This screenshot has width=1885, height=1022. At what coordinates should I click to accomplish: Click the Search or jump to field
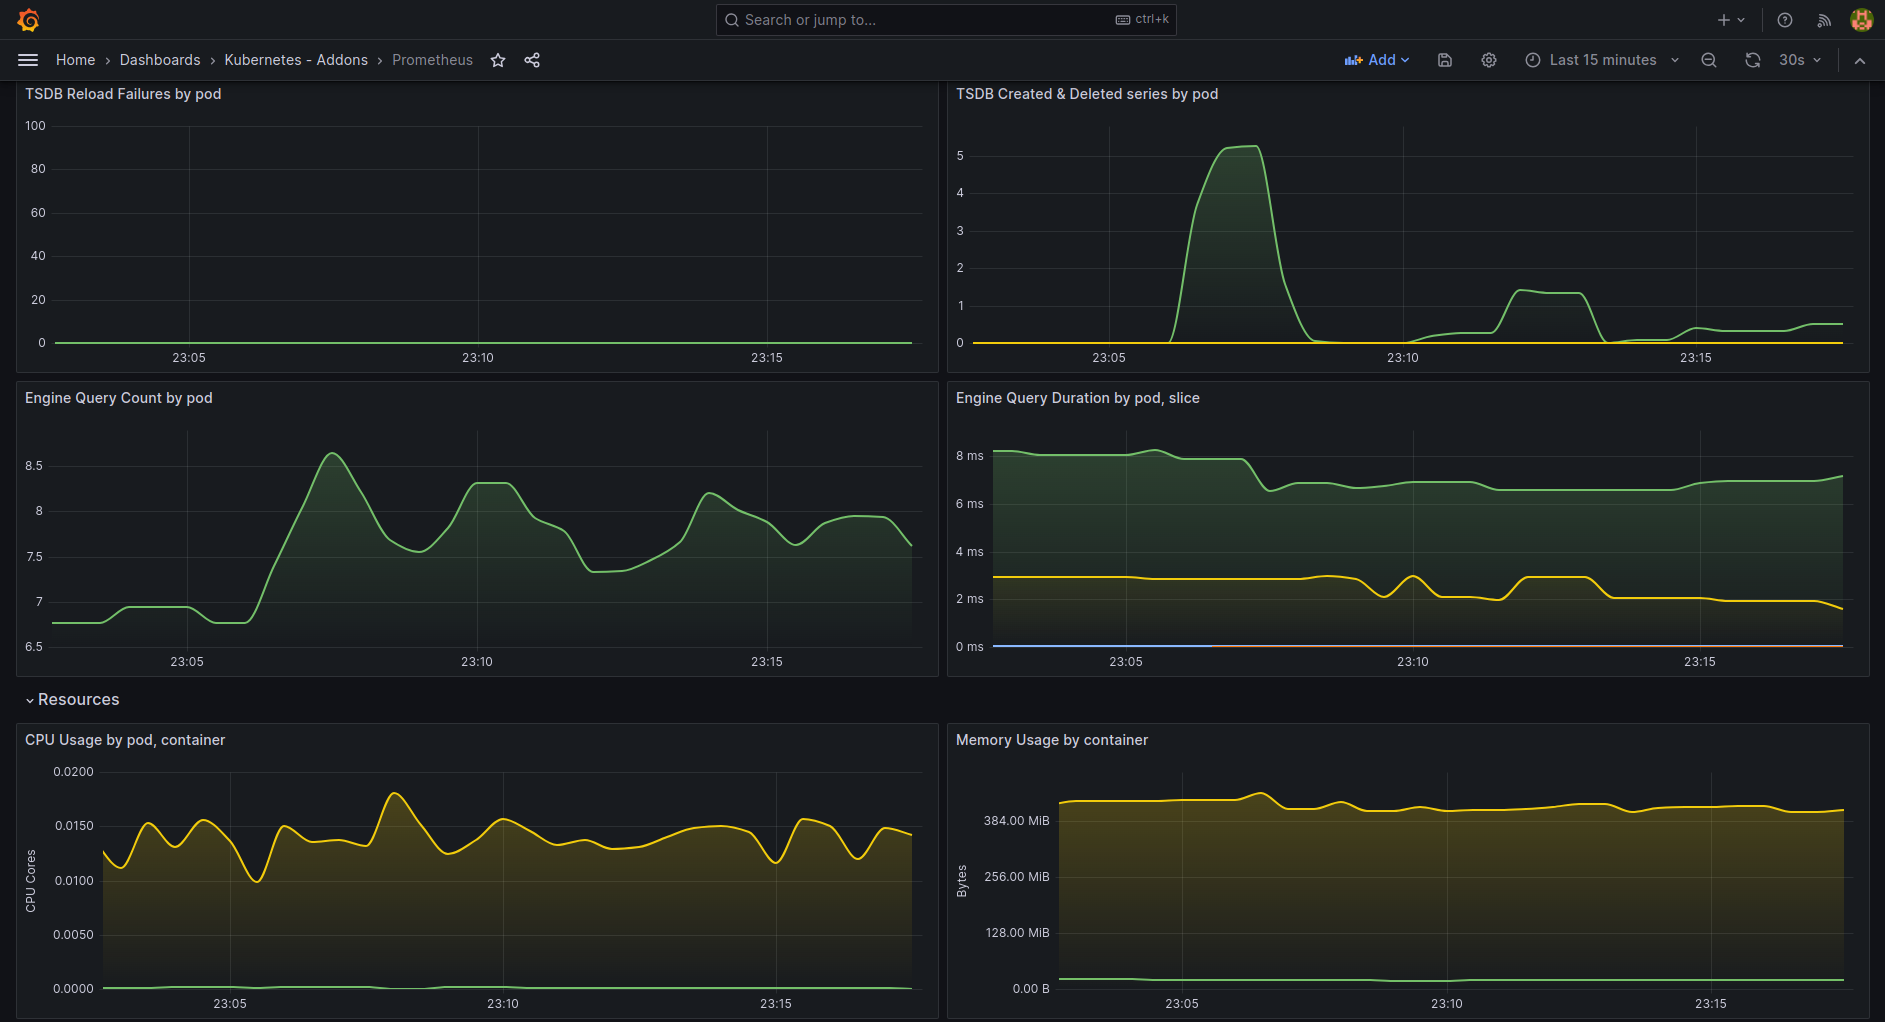pyautogui.click(x=946, y=20)
